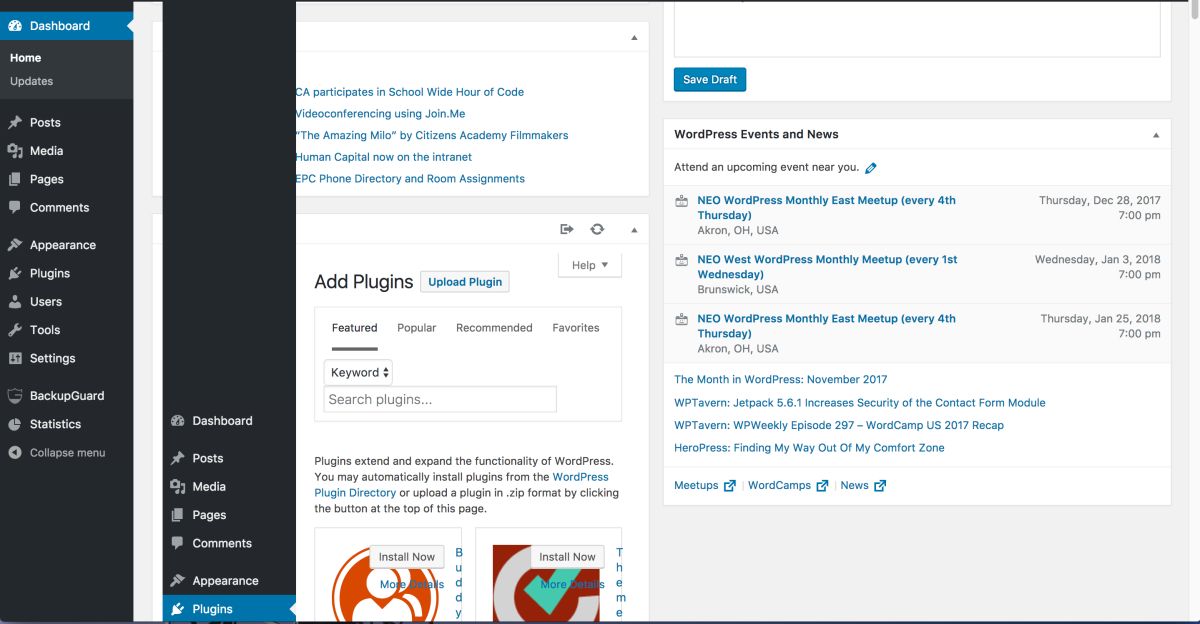1200x624 pixels.
Task: Click the highlighted Plugins icon in the embedded inner sidebar
Action: pyautogui.click(x=178, y=609)
